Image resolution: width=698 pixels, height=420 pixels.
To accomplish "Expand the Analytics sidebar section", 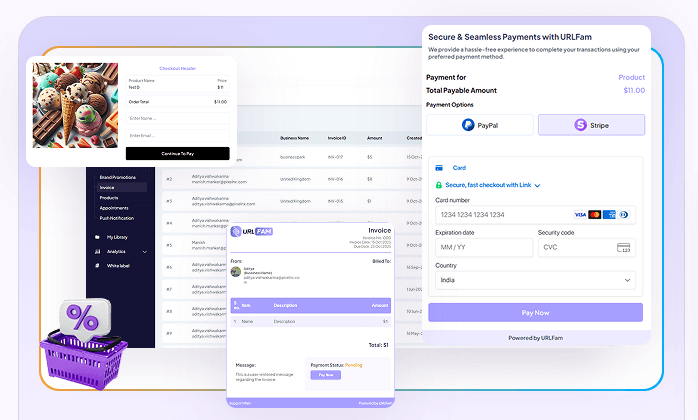I will coord(146,251).
